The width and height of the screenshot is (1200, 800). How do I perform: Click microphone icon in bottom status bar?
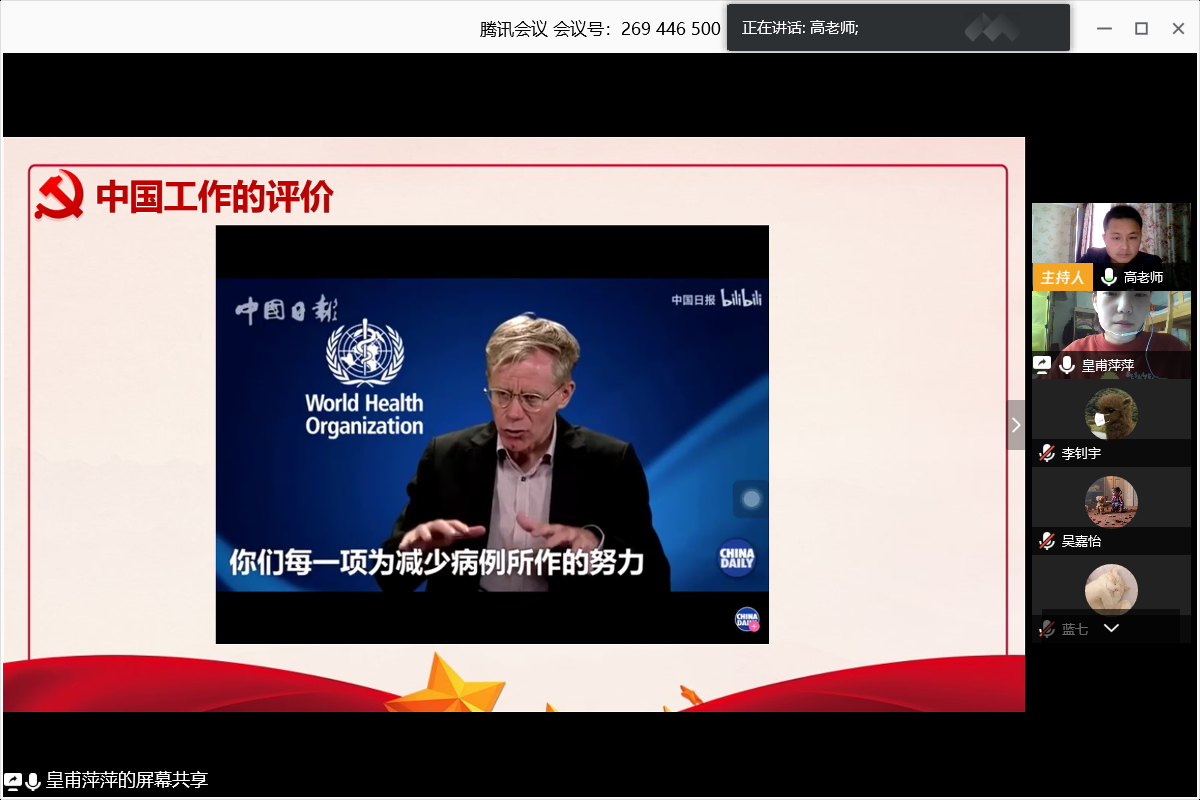tap(33, 780)
